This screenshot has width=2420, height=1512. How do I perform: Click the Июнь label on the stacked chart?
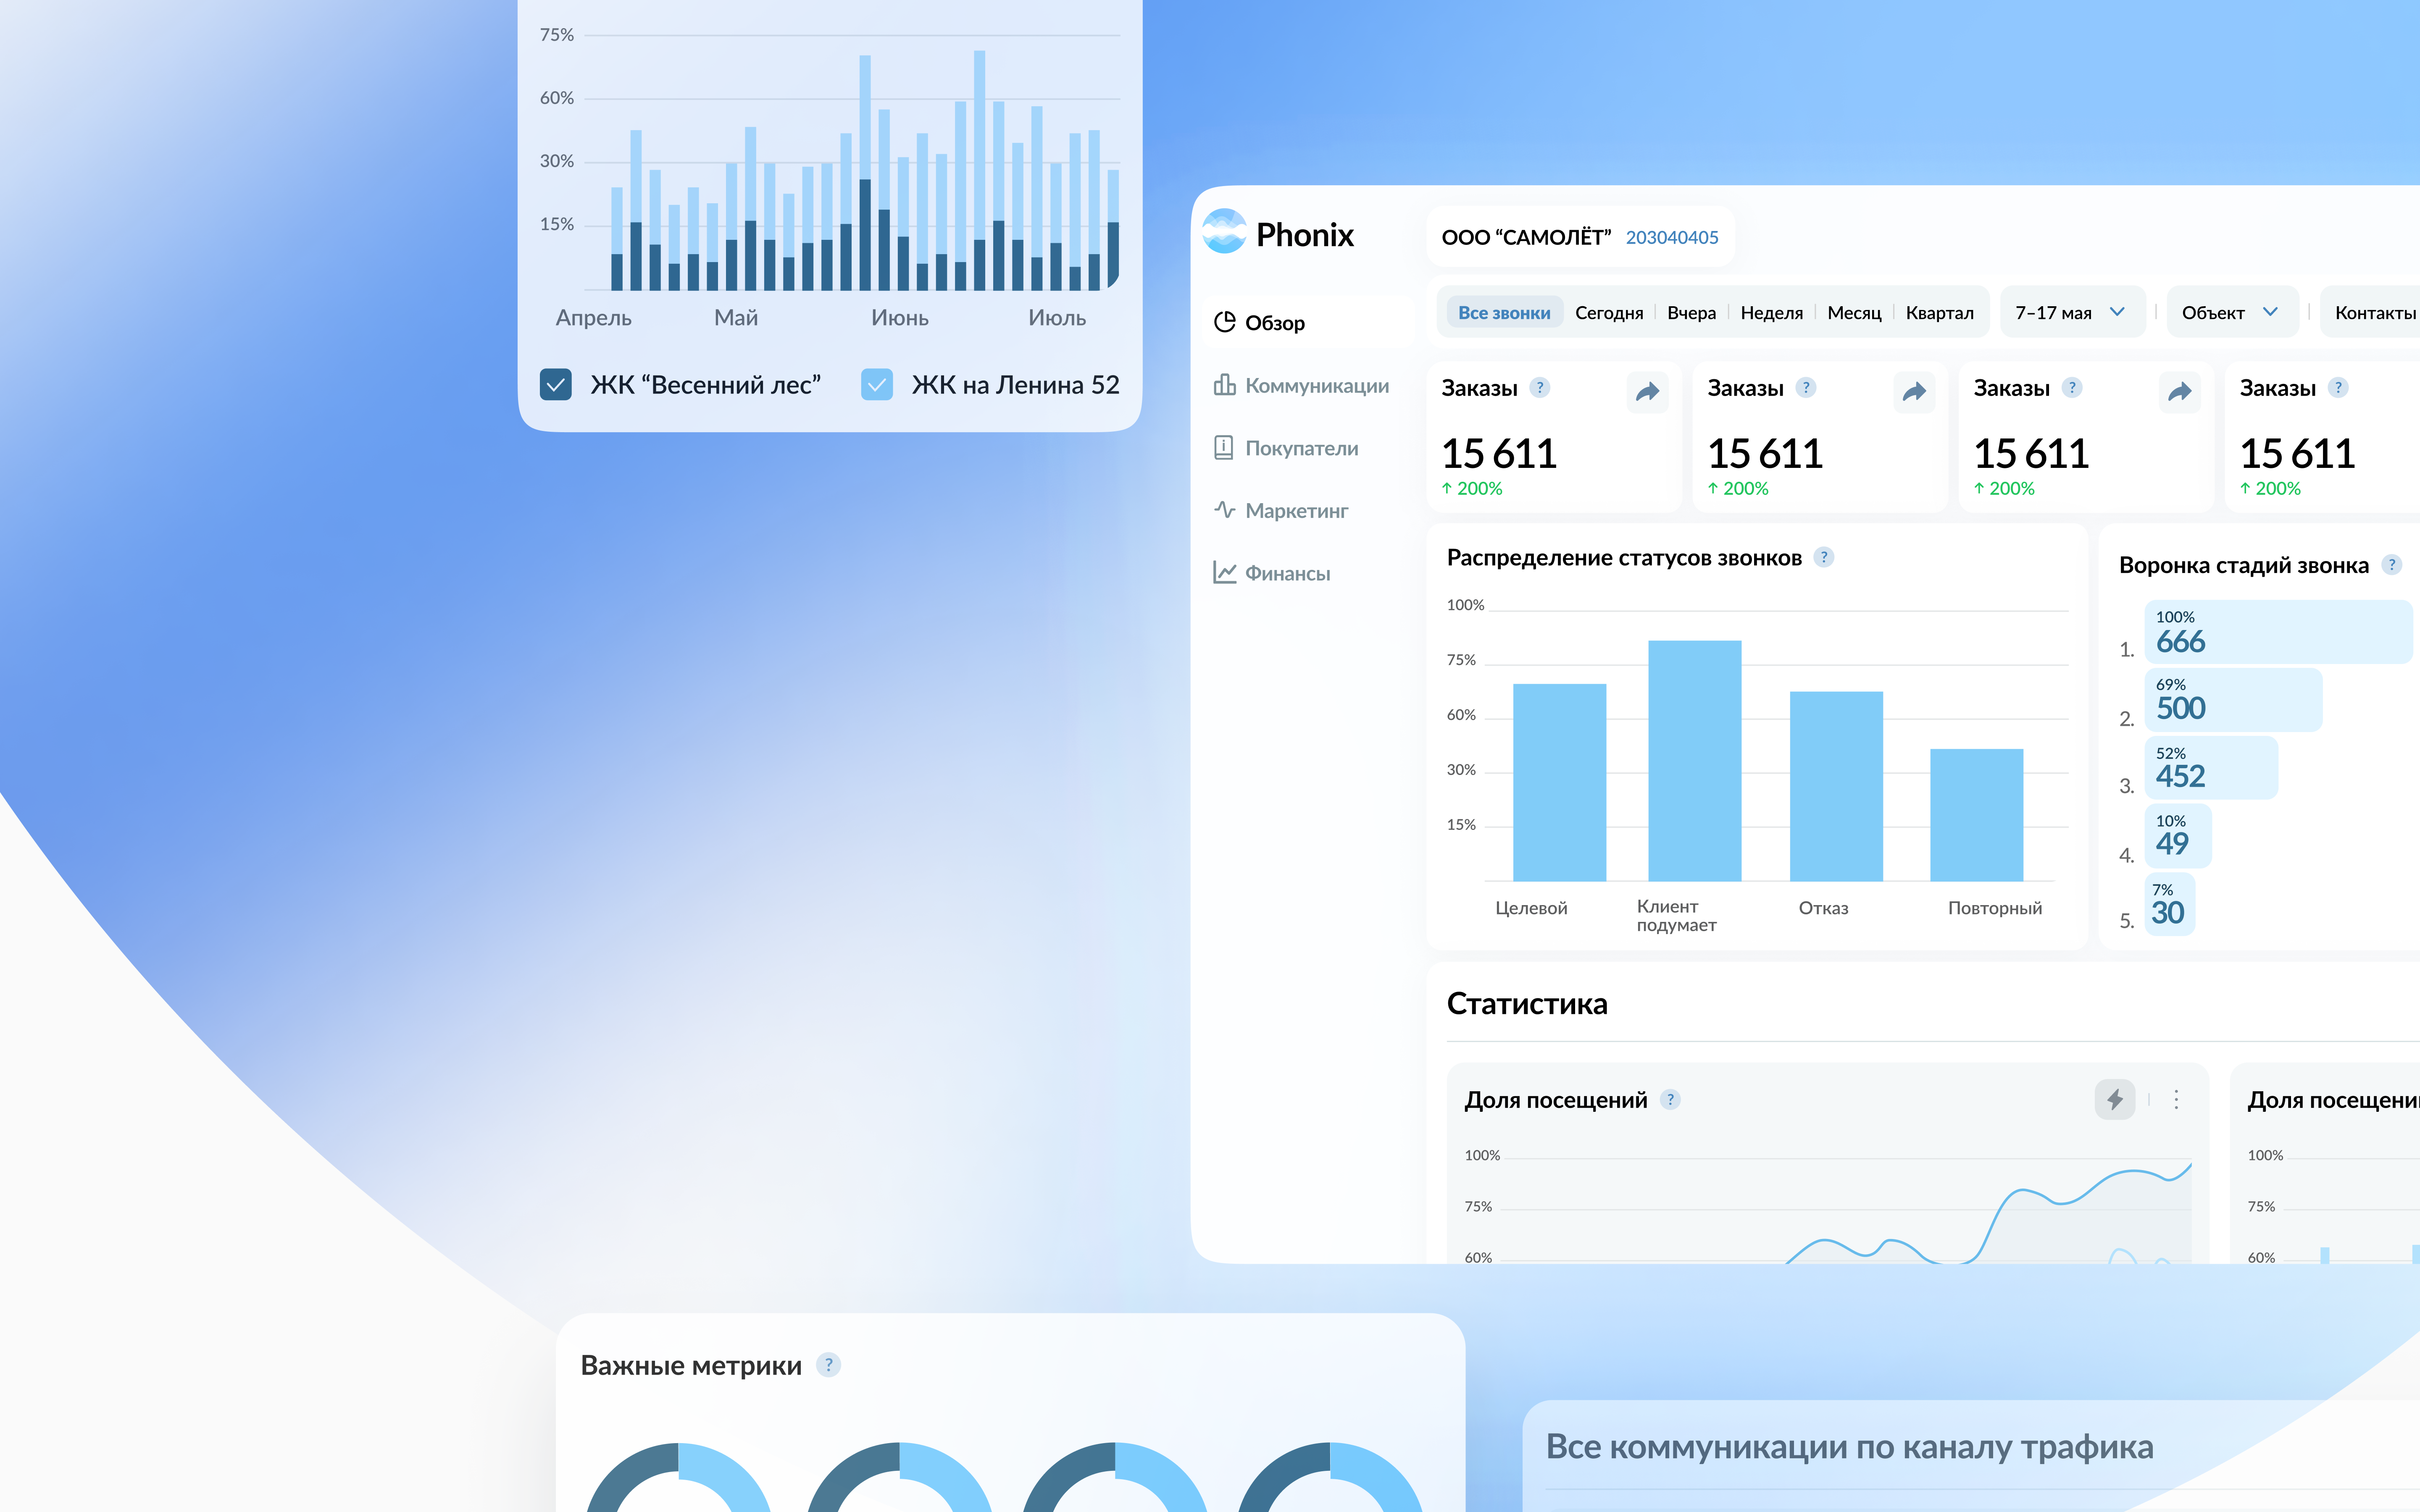click(x=899, y=318)
